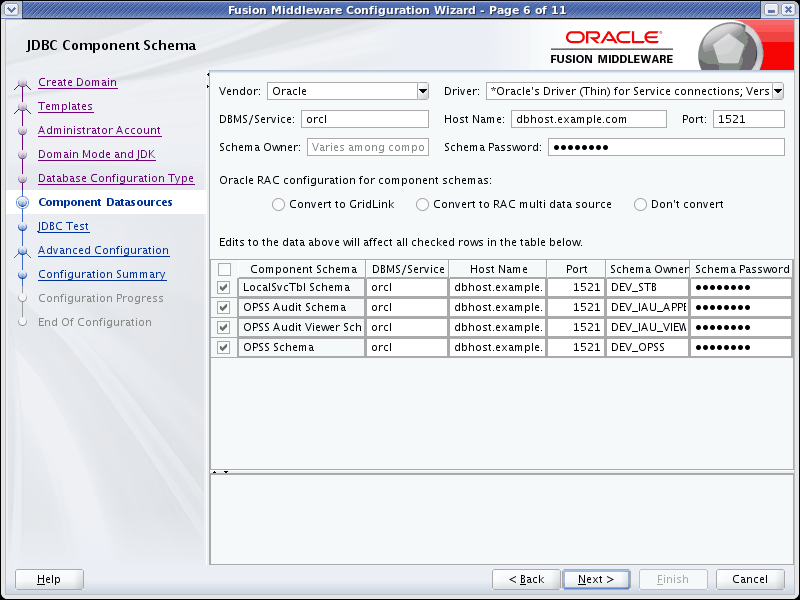
Task: Select Convert to RAC multi data source
Action: [422, 205]
